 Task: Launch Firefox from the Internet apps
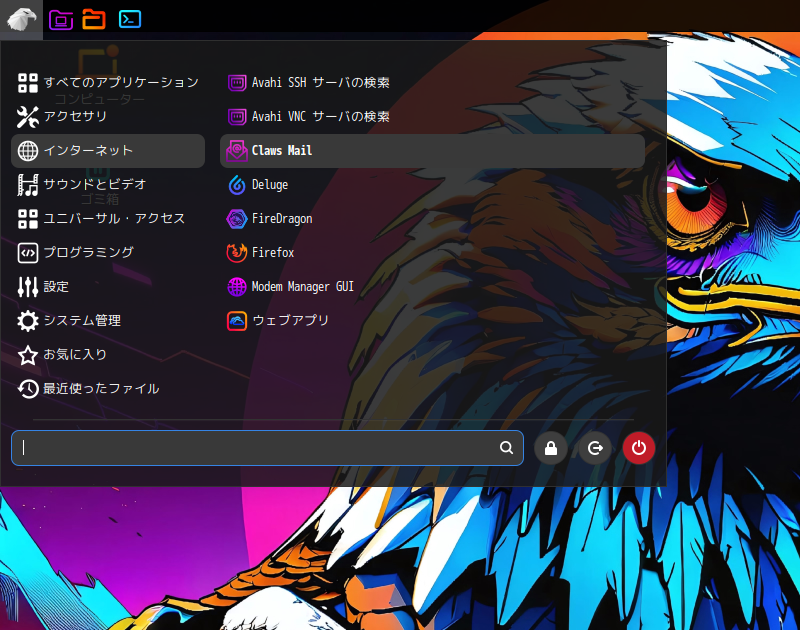432,253
